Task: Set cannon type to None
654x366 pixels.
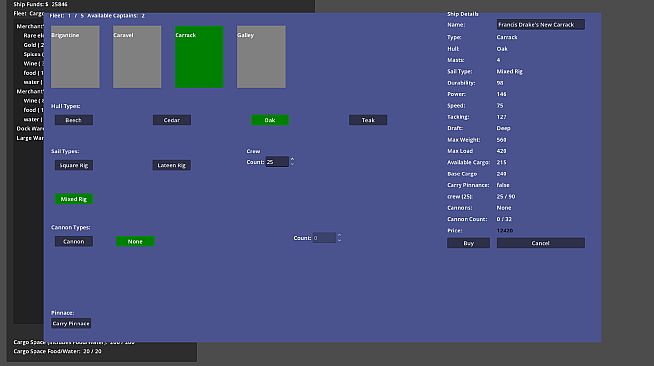Action: point(135,241)
